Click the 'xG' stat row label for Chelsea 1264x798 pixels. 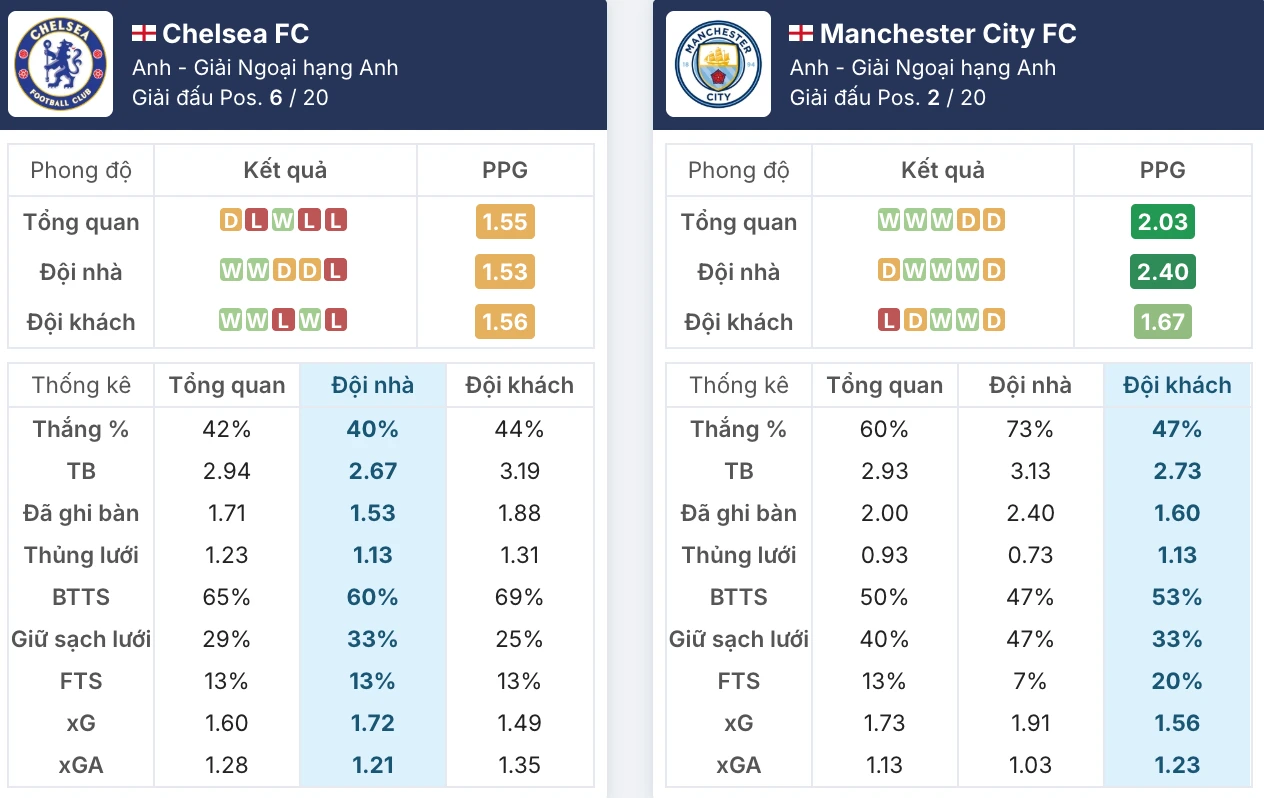80,723
